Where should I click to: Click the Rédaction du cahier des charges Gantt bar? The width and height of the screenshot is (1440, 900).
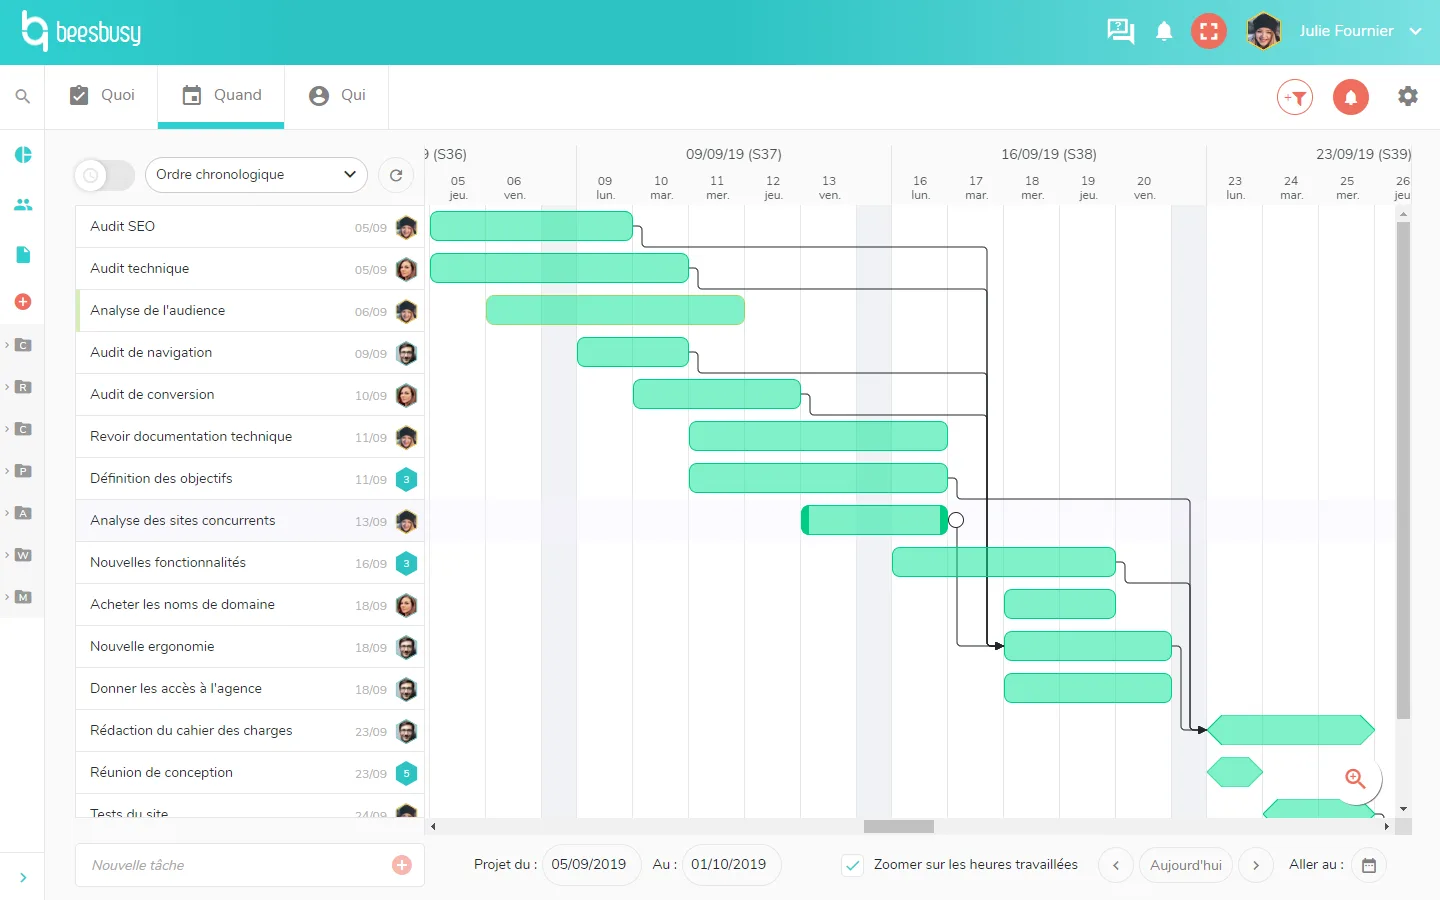click(x=1291, y=730)
